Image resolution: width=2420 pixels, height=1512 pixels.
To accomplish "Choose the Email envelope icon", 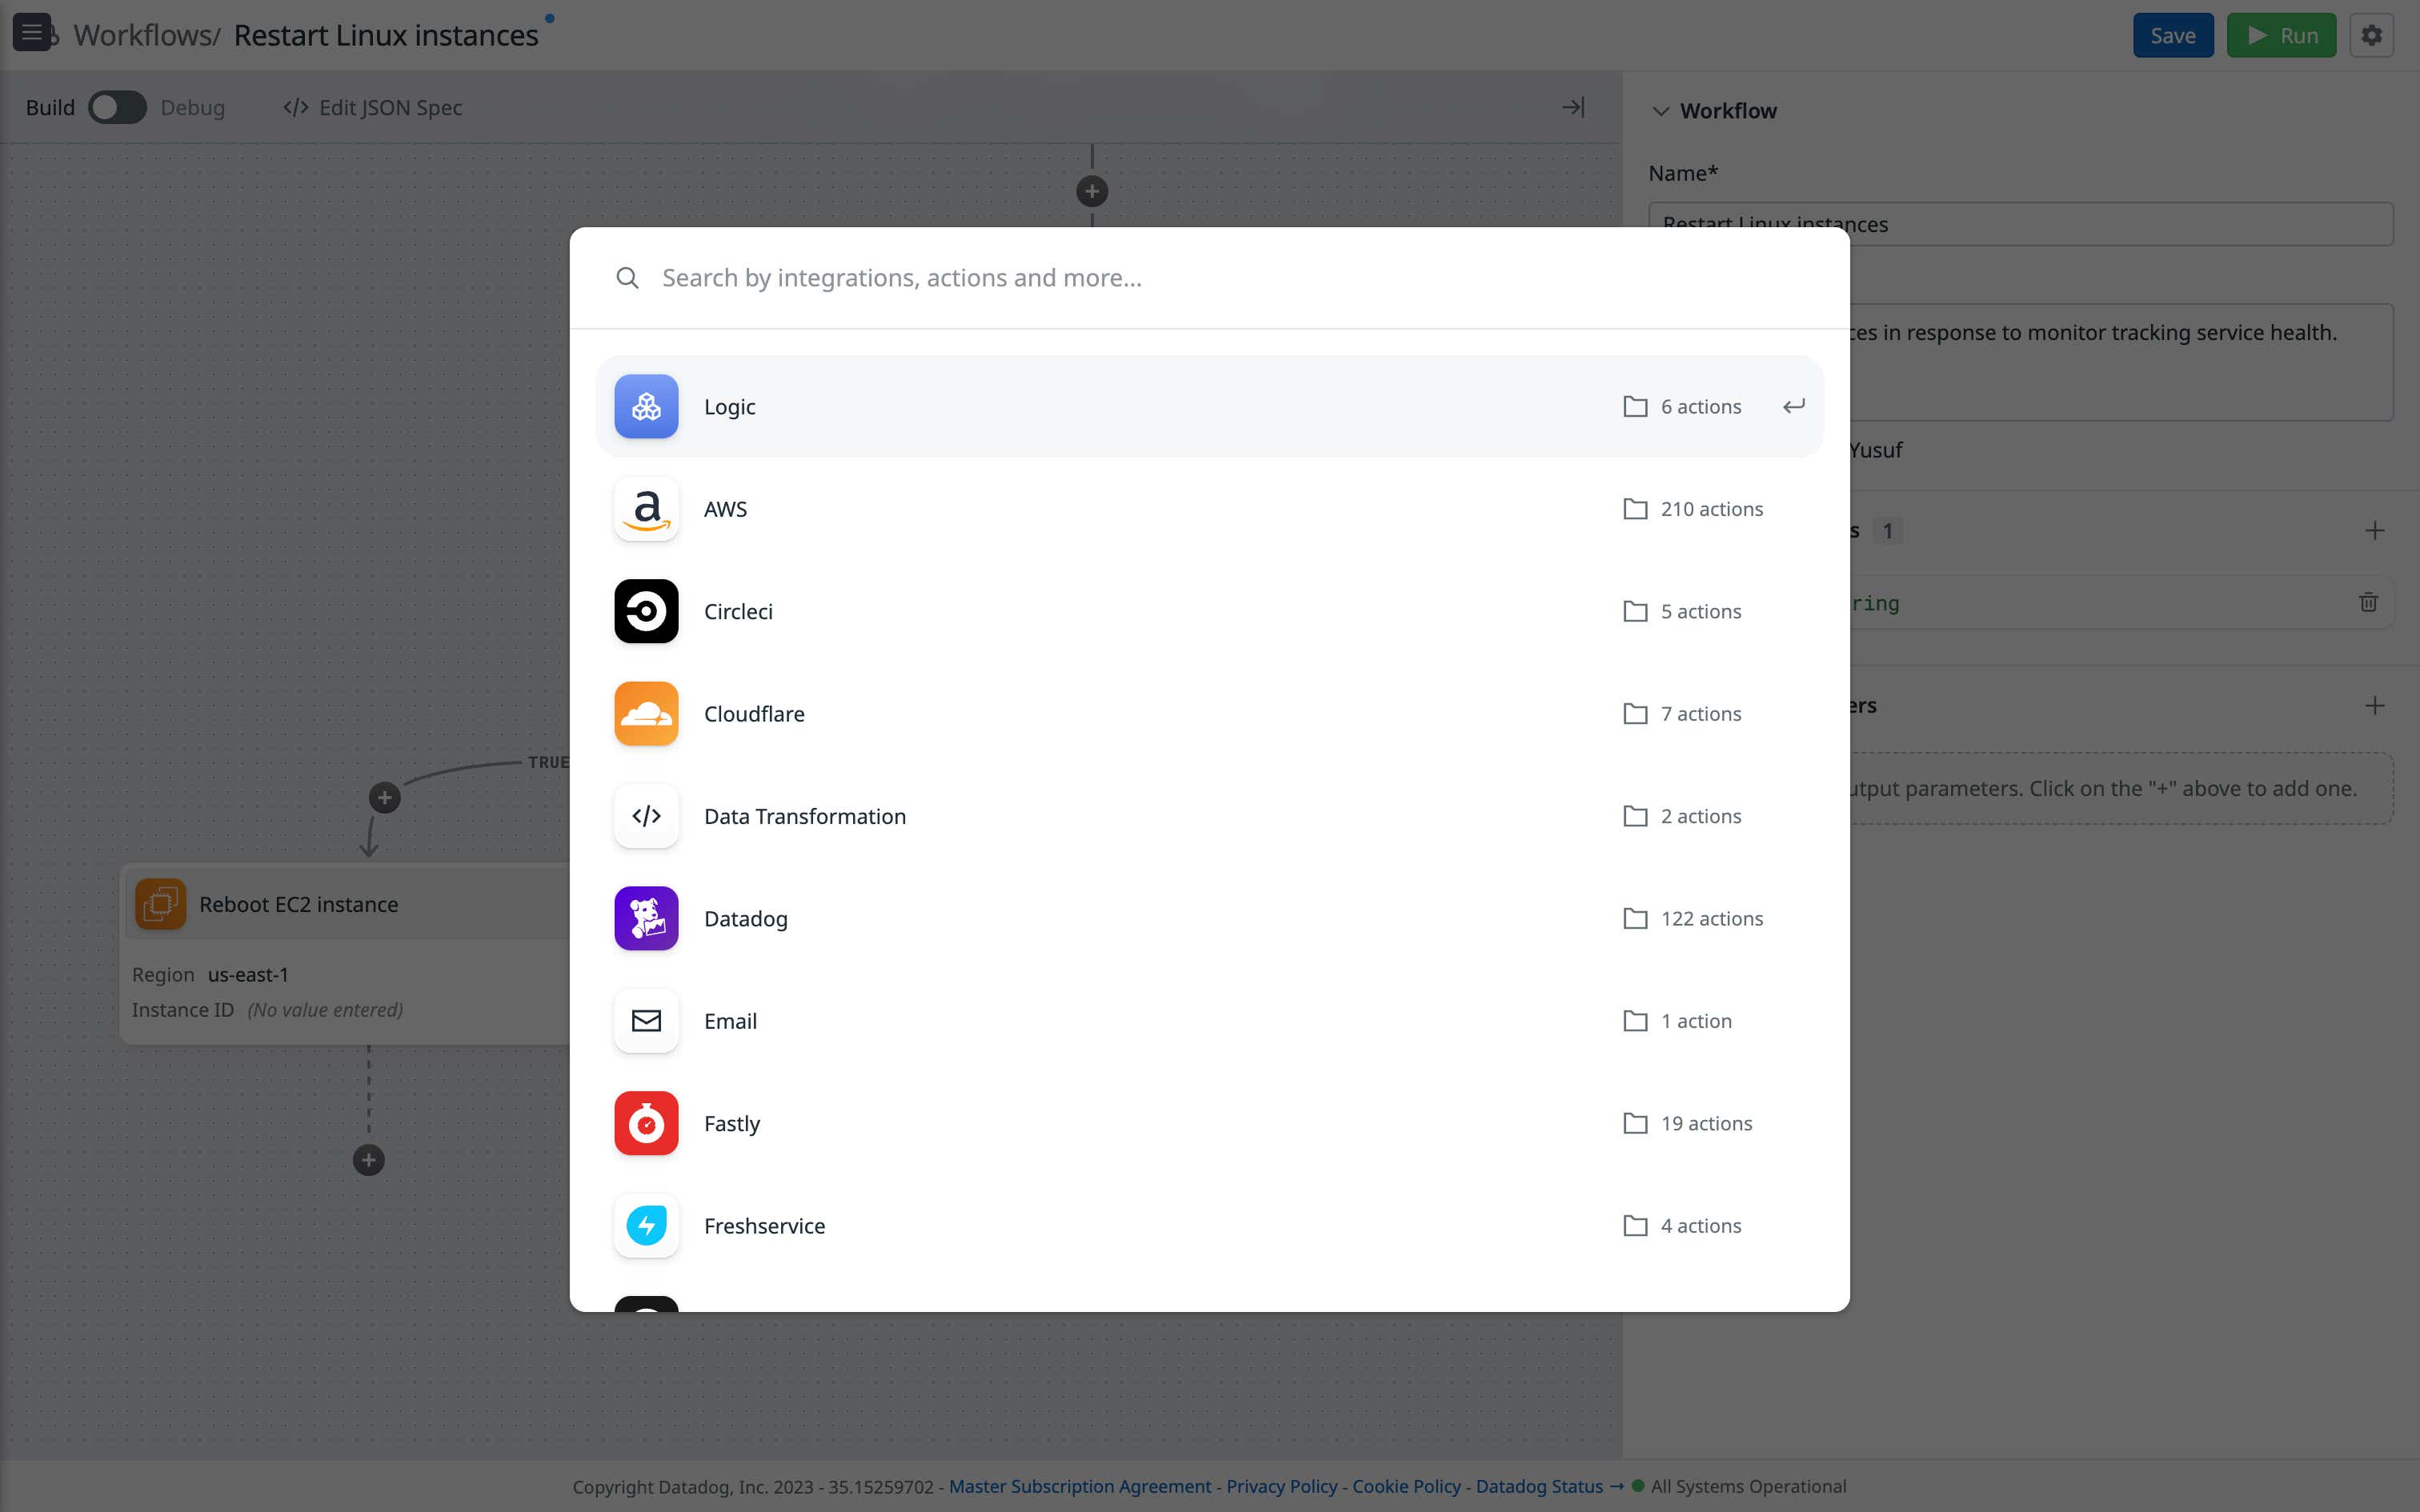I will [x=646, y=1021].
